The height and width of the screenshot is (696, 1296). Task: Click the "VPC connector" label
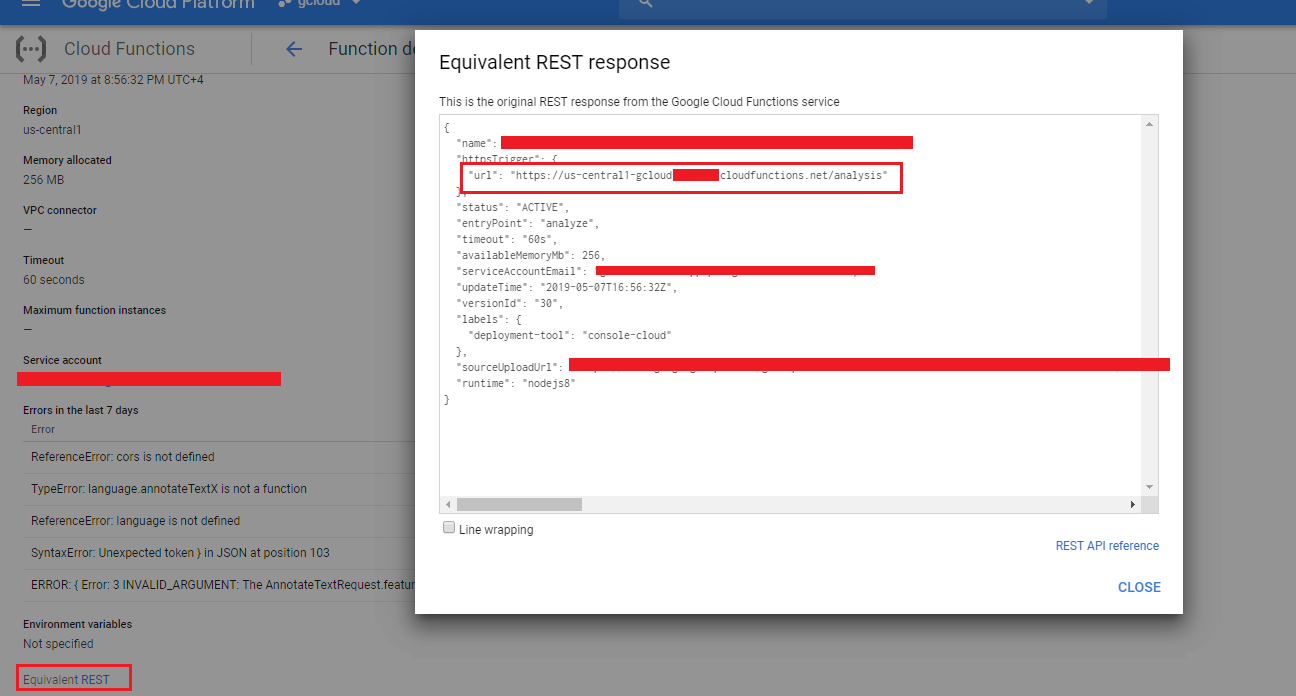(x=60, y=210)
